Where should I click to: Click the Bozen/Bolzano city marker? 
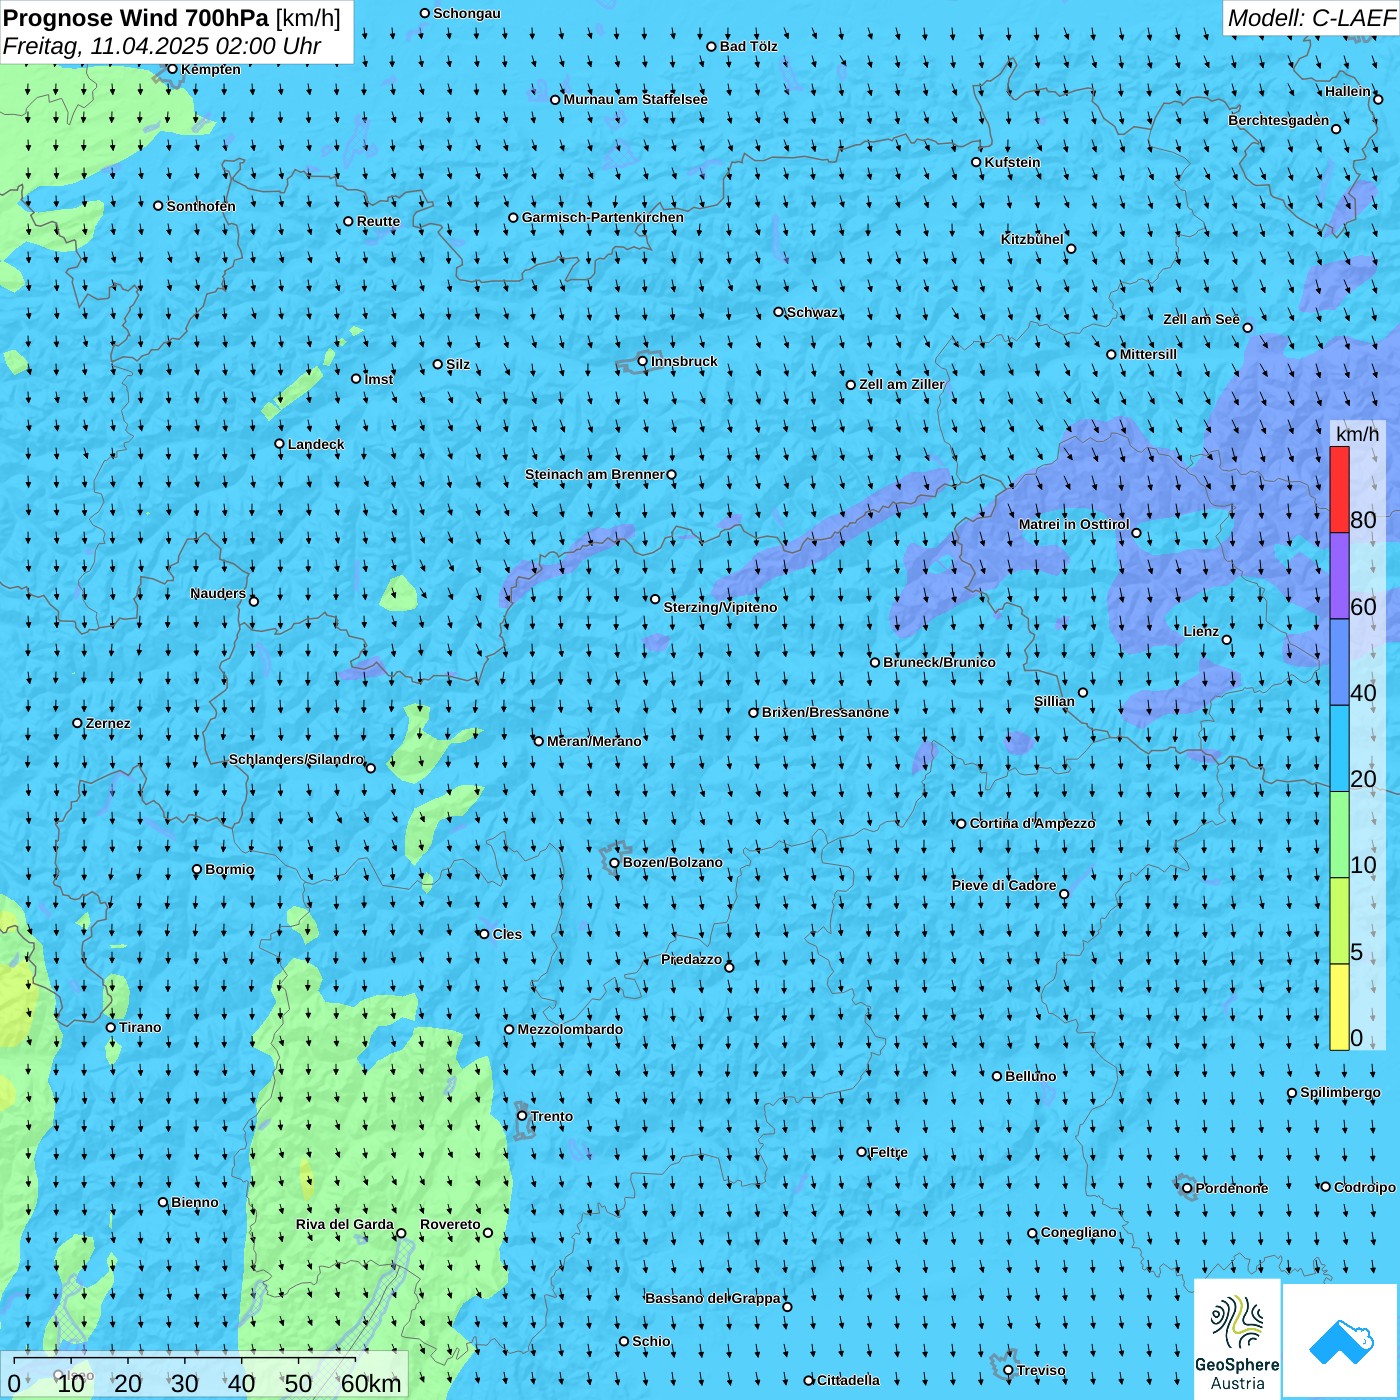[614, 862]
